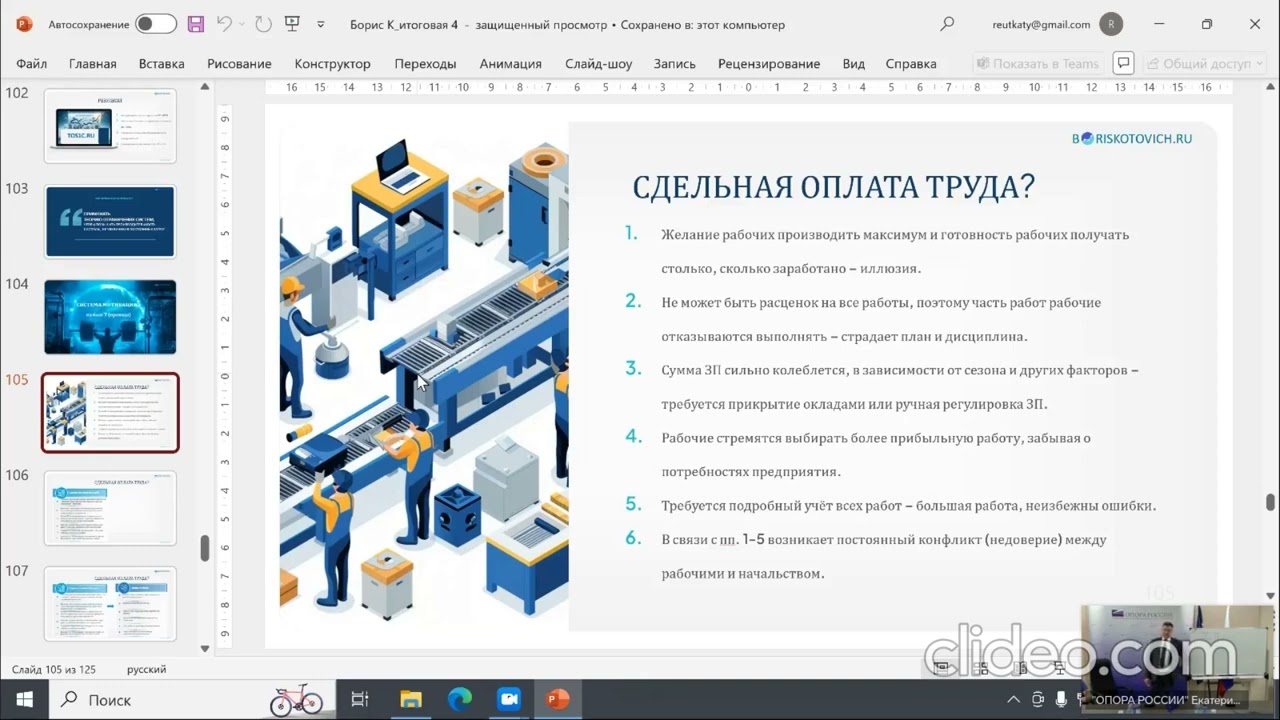1280x720 pixels.
Task: Click the Показать в Teams button
Action: (x=1039, y=63)
